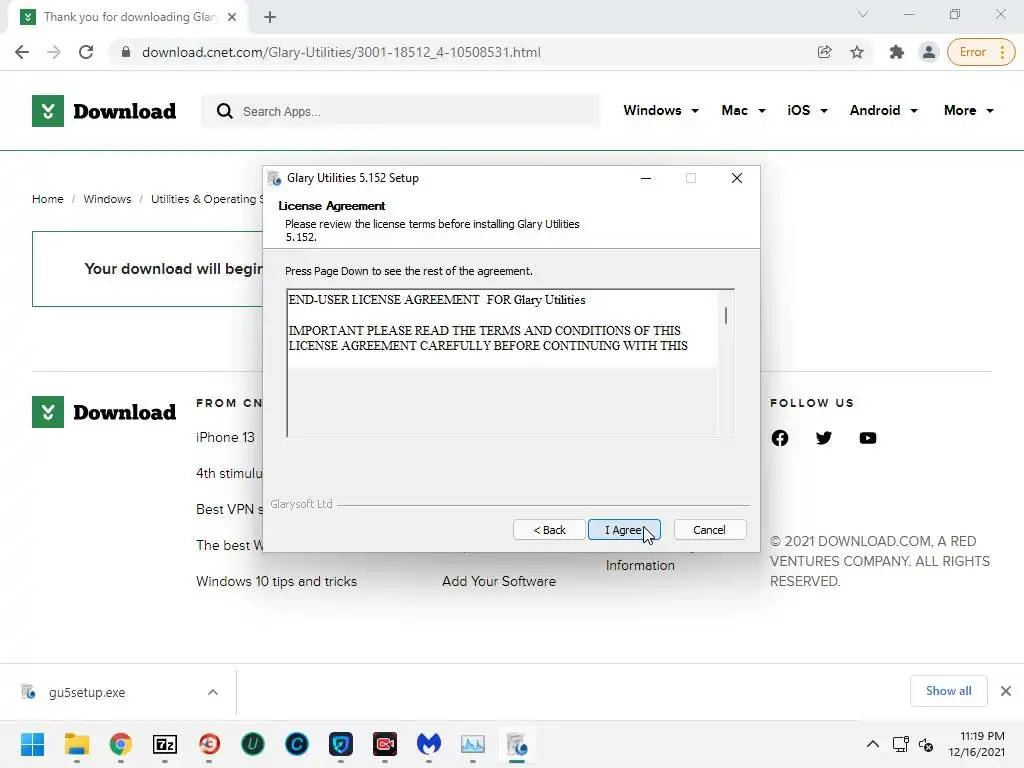Open File Explorer from taskbar
1024x768 pixels.
76,744
